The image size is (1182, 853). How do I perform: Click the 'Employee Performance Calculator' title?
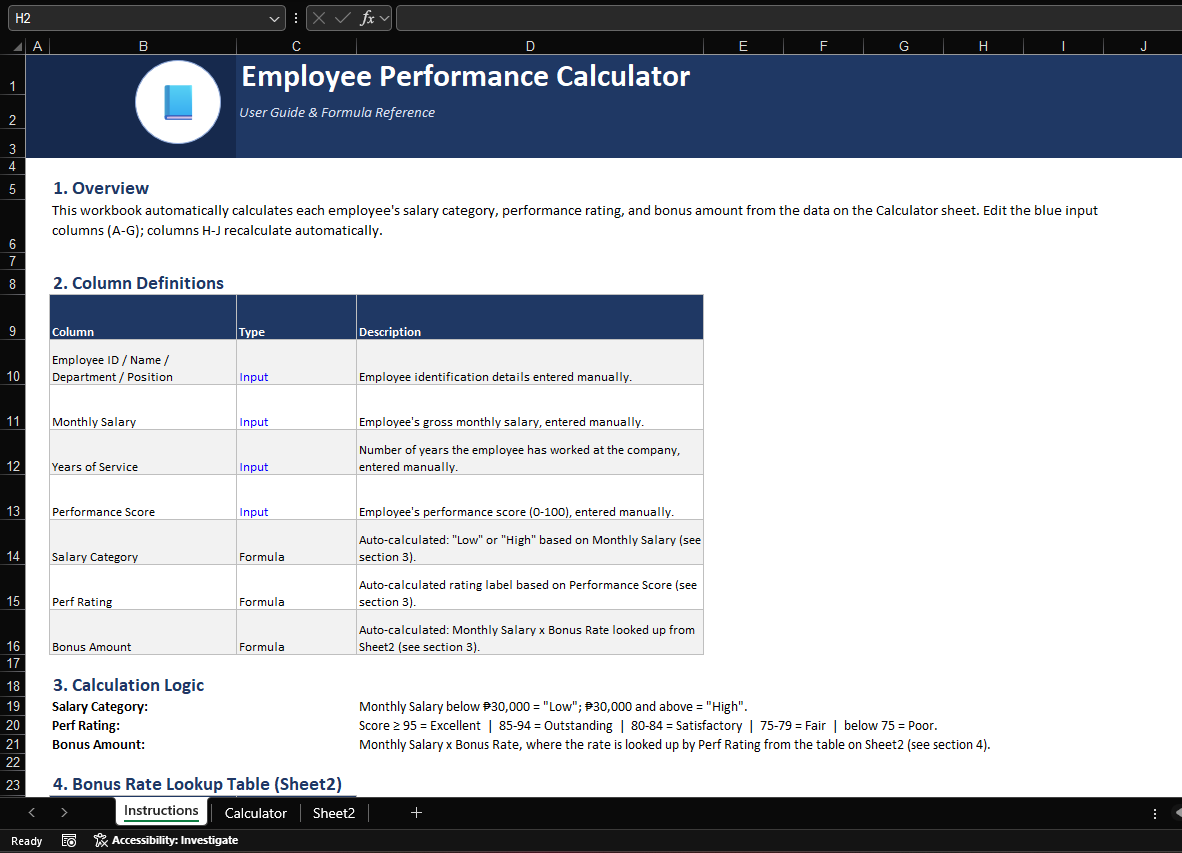tap(465, 76)
